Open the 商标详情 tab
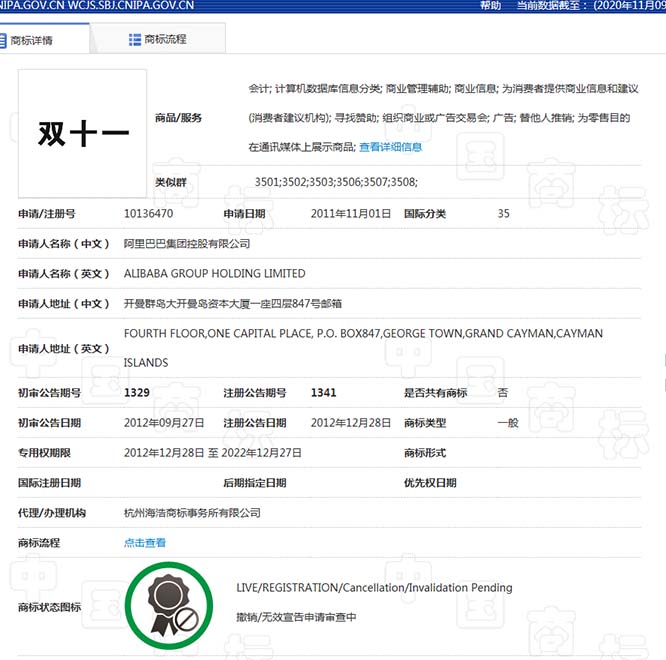Image resolution: width=666 pixels, height=660 pixels. [x=43, y=39]
